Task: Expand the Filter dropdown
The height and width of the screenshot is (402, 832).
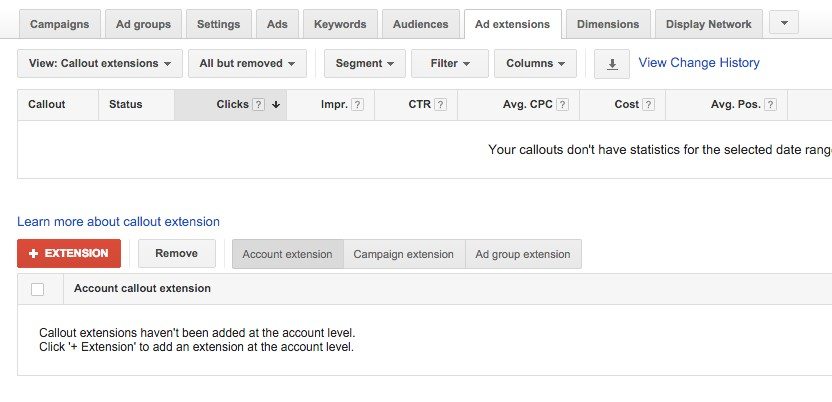Action: click(450, 64)
